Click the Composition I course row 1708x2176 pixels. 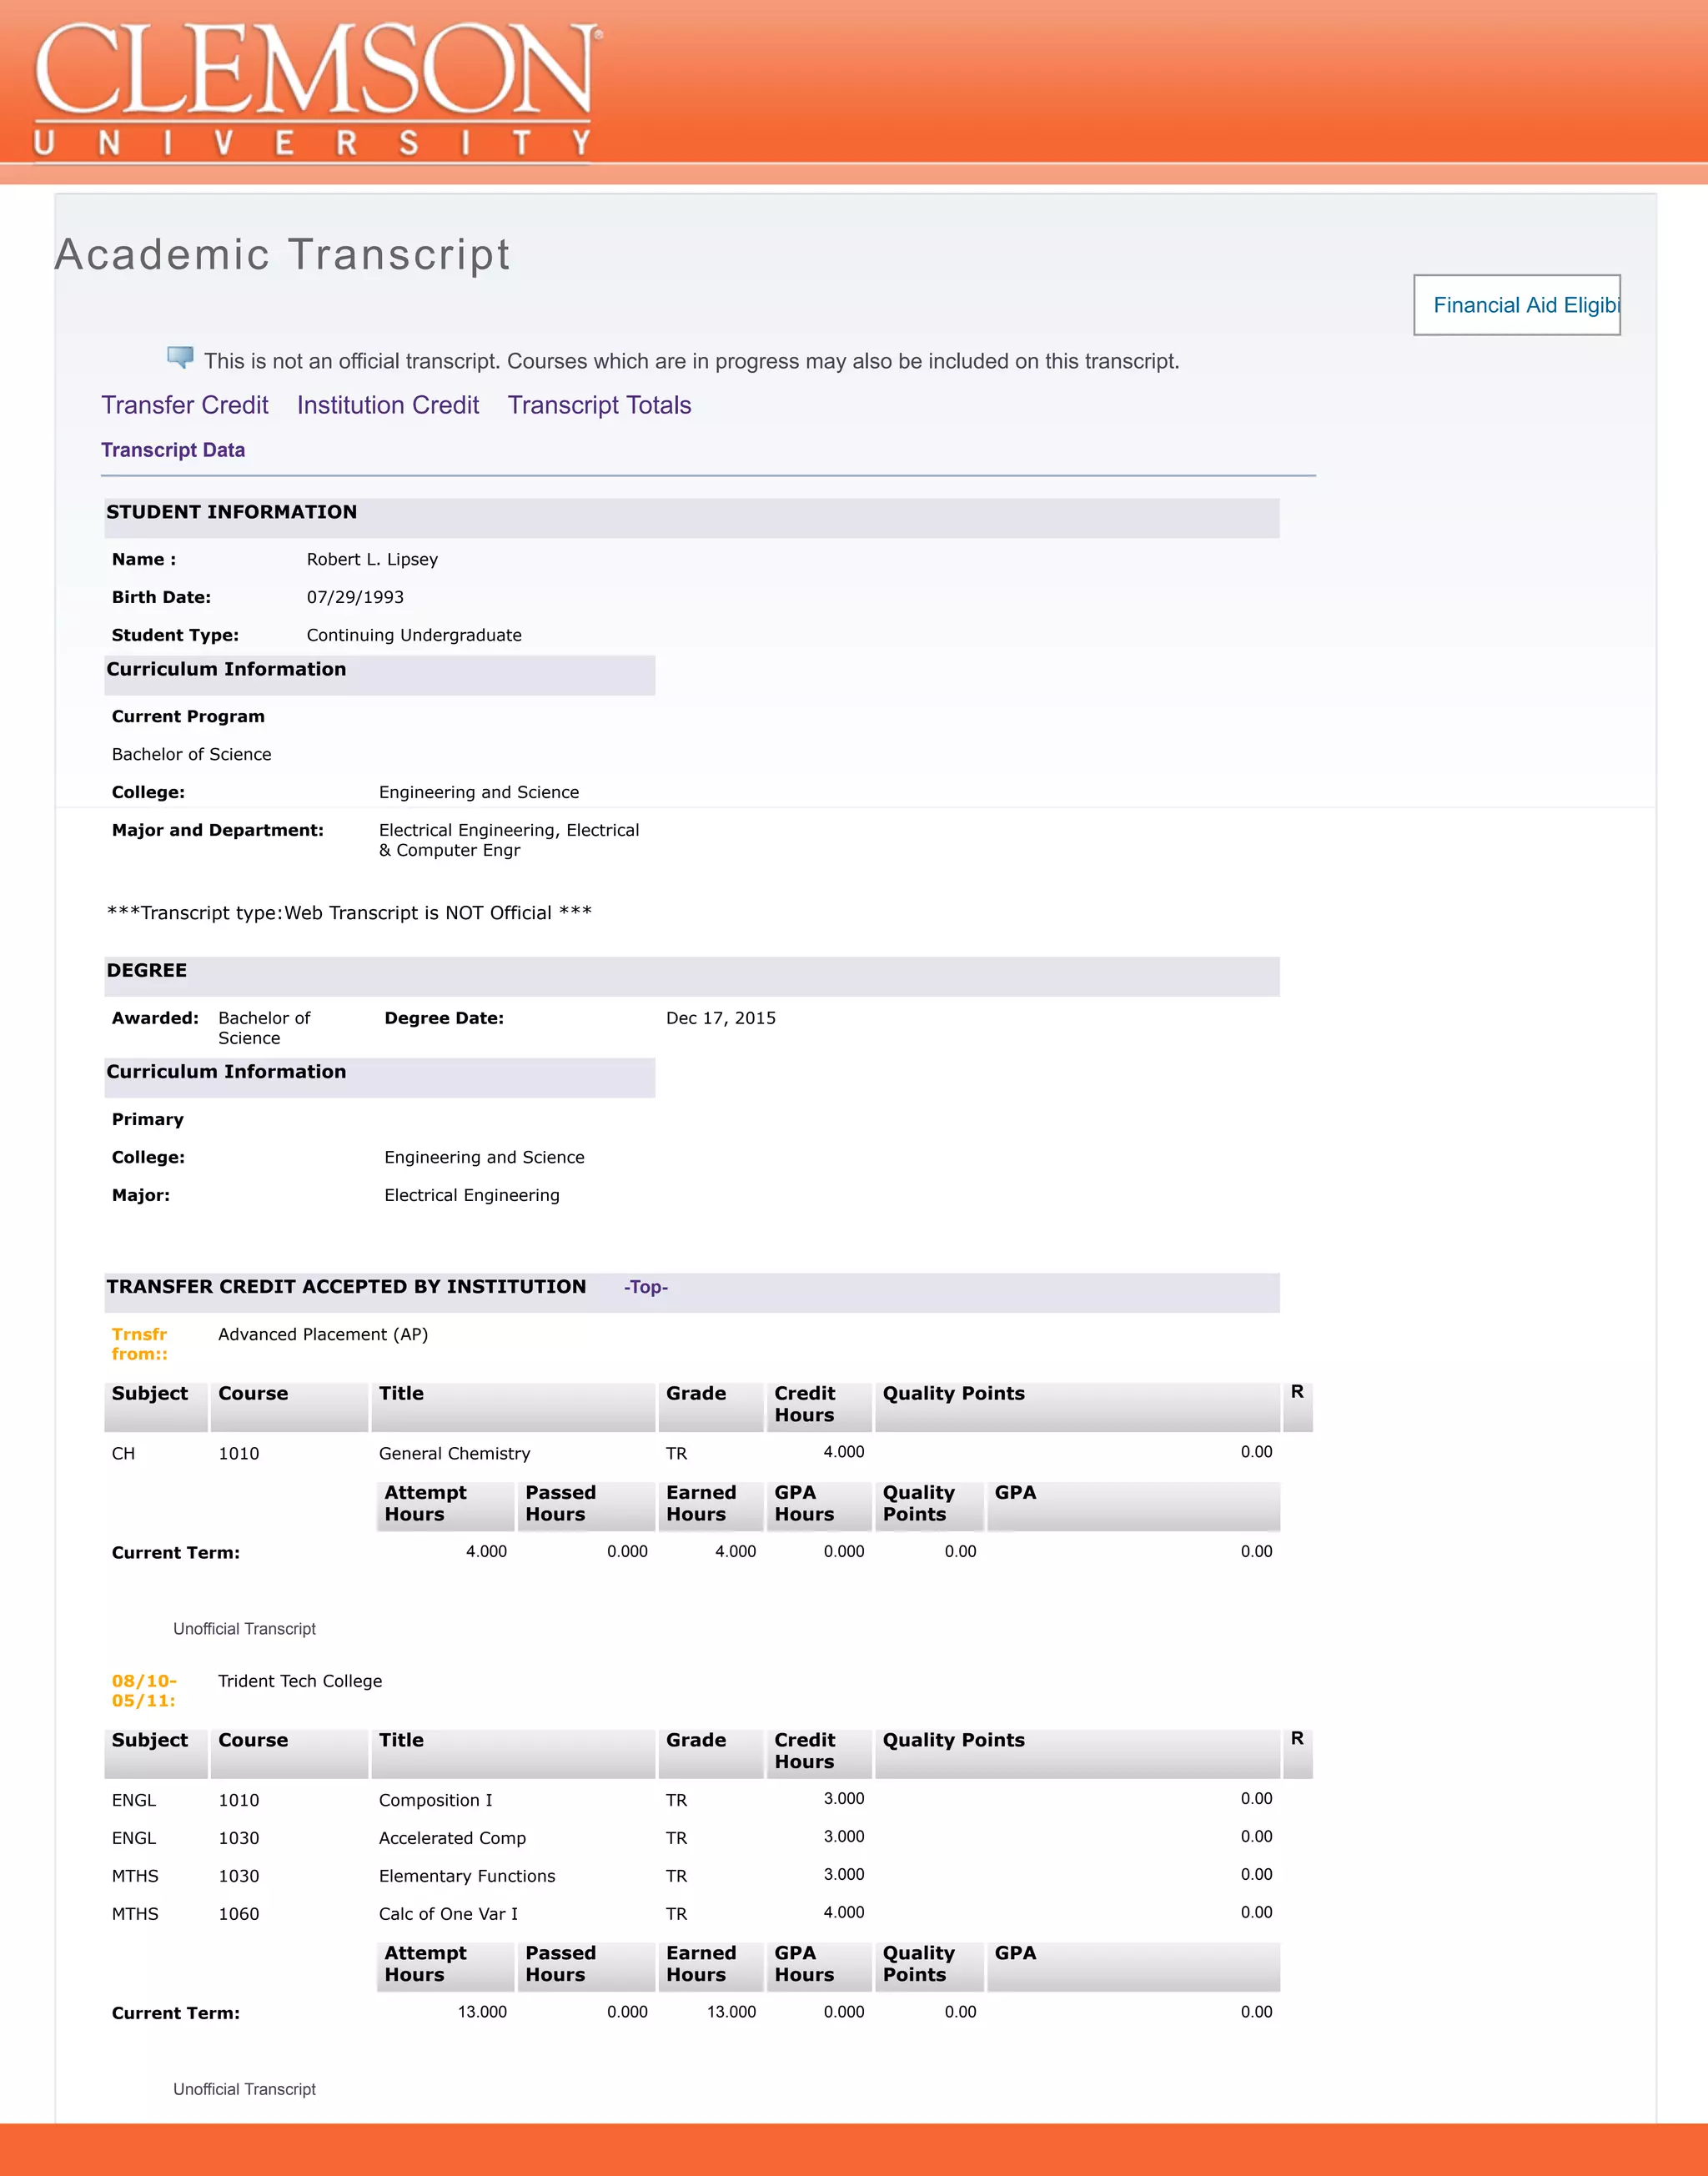[x=435, y=1800]
